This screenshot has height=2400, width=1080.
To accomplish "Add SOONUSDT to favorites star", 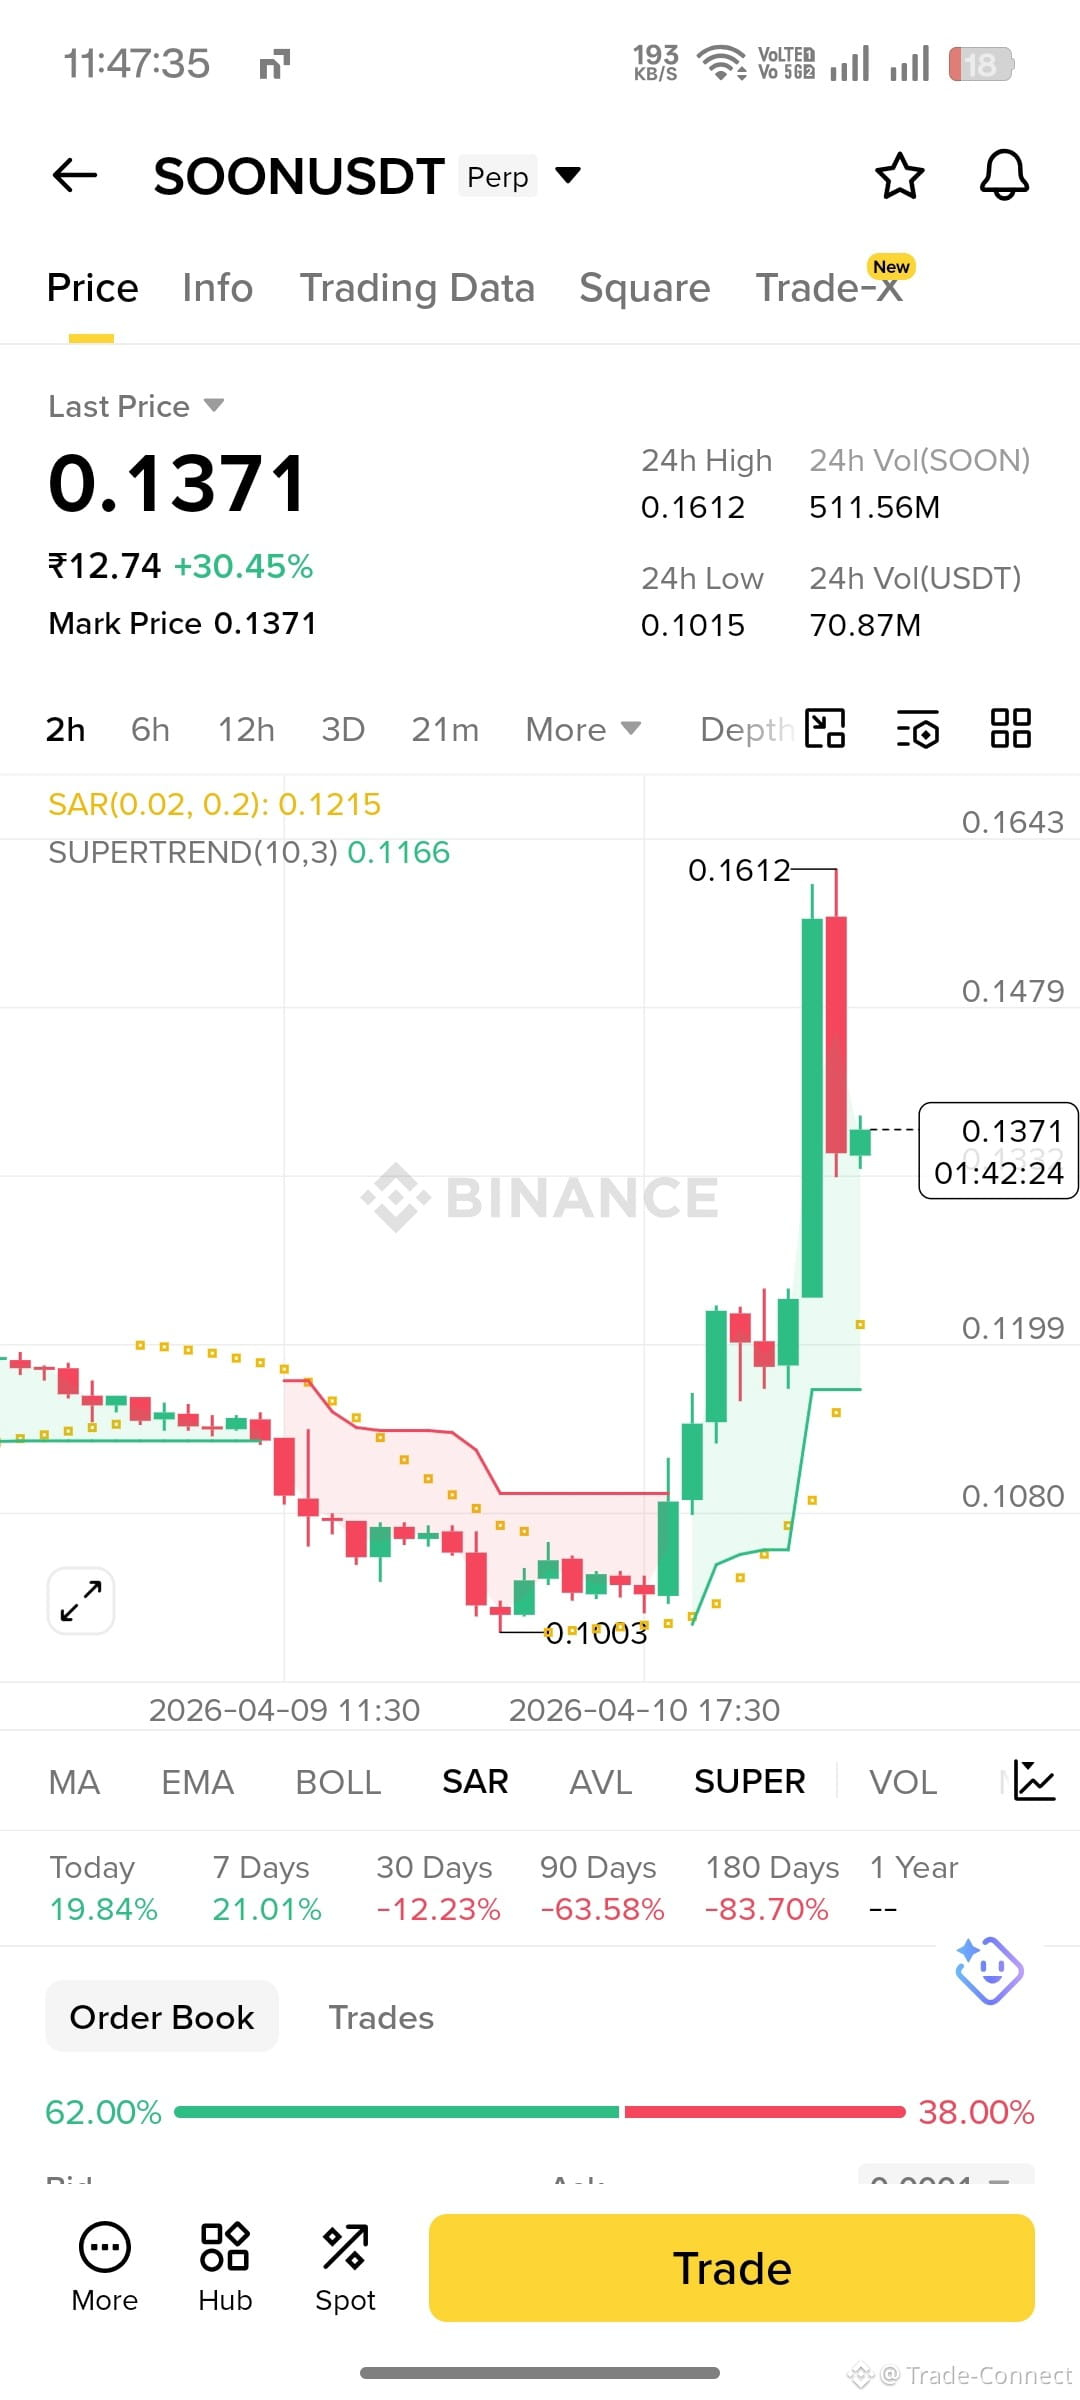I will click(899, 176).
